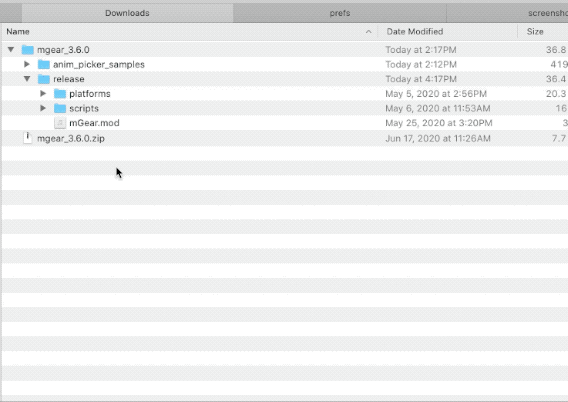Click the mgear_3.6.0 folder icon
Screen dimensions: 568x402
click(x=28, y=50)
